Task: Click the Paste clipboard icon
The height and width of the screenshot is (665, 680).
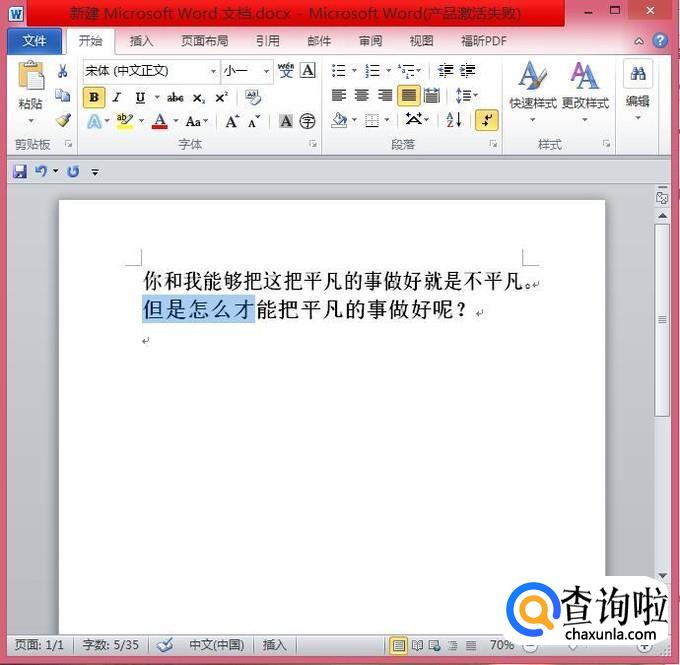Action: coord(30,76)
